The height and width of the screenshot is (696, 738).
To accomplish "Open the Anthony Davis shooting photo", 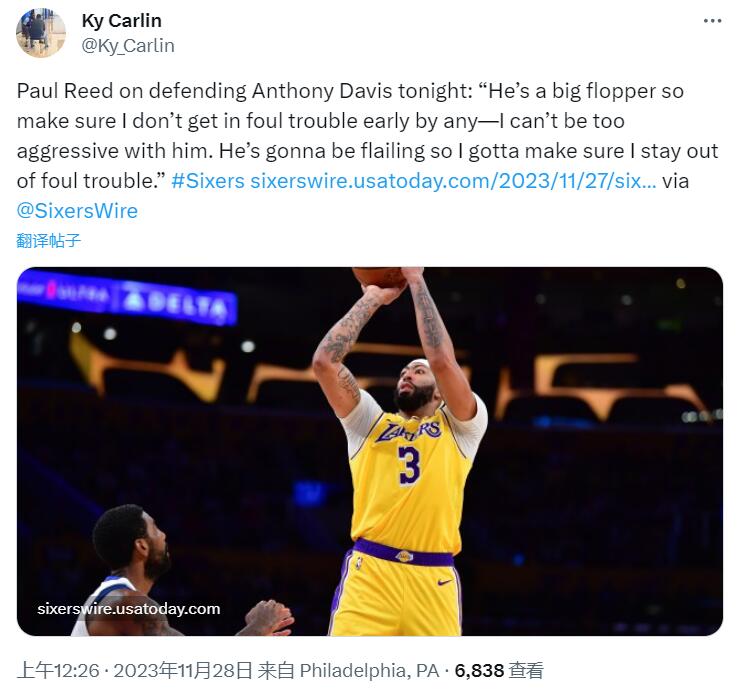I will point(560,450).
